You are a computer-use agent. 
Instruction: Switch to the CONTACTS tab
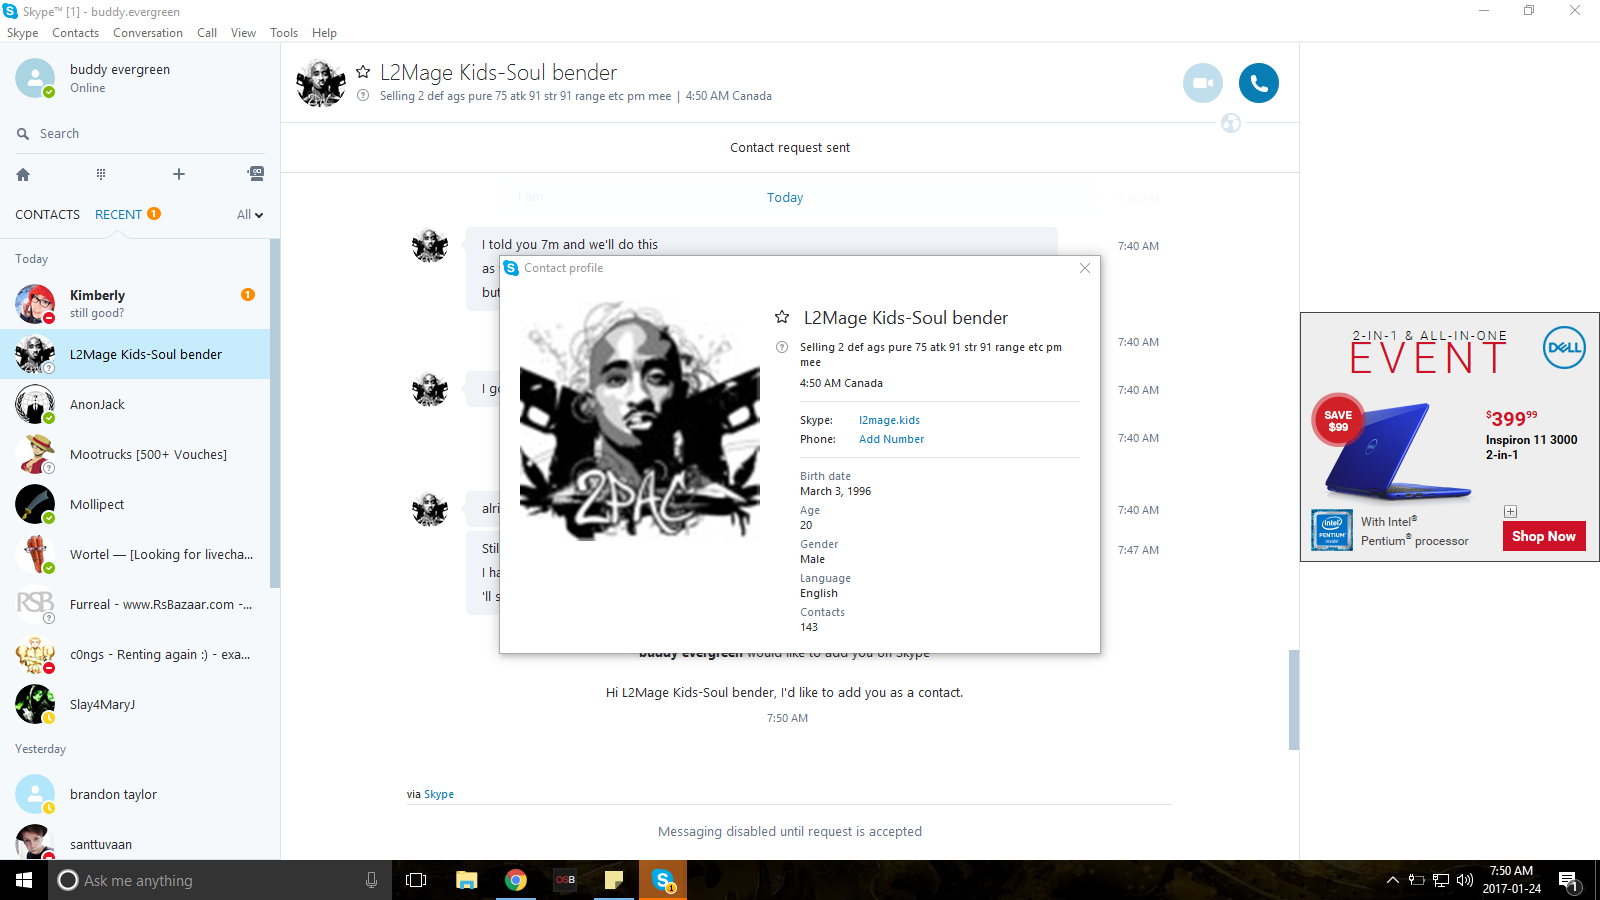pyautogui.click(x=47, y=215)
